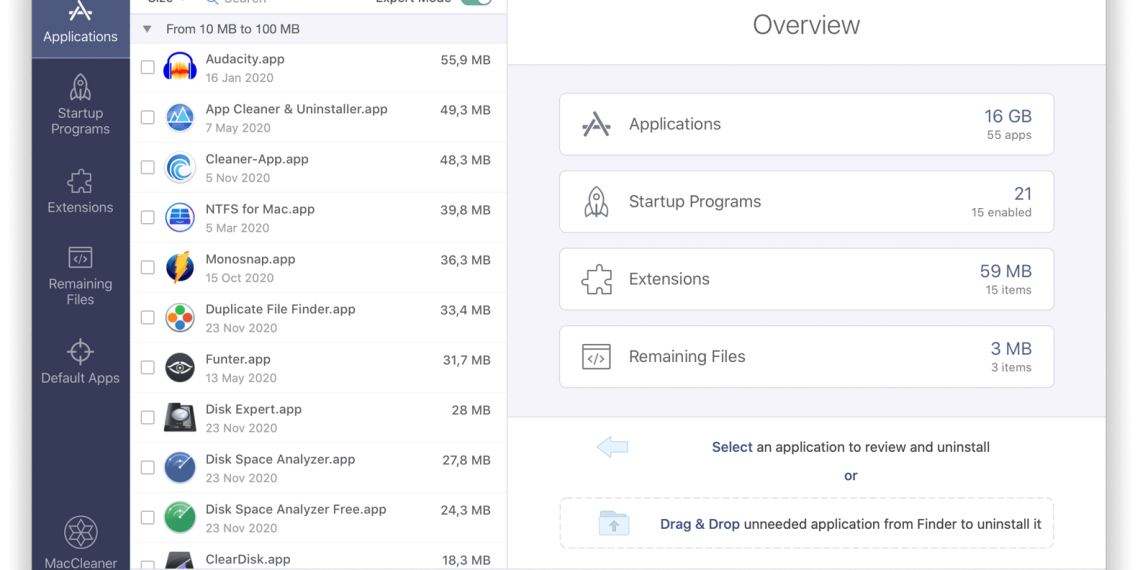This screenshot has width=1140, height=570.
Task: Click the Audacity app icon
Action: pos(180,67)
